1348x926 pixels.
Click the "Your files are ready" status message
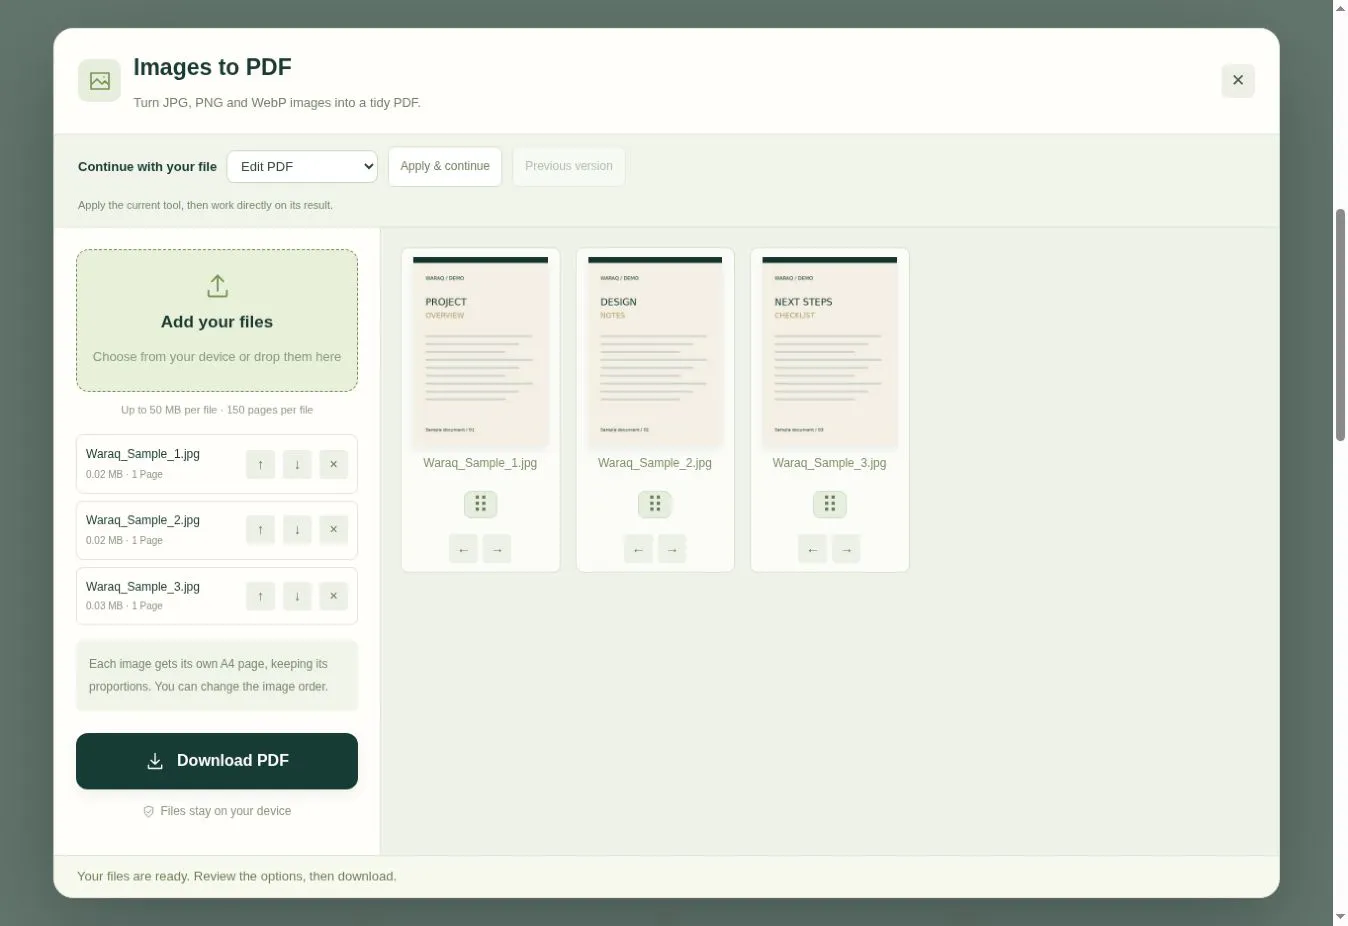click(x=237, y=877)
